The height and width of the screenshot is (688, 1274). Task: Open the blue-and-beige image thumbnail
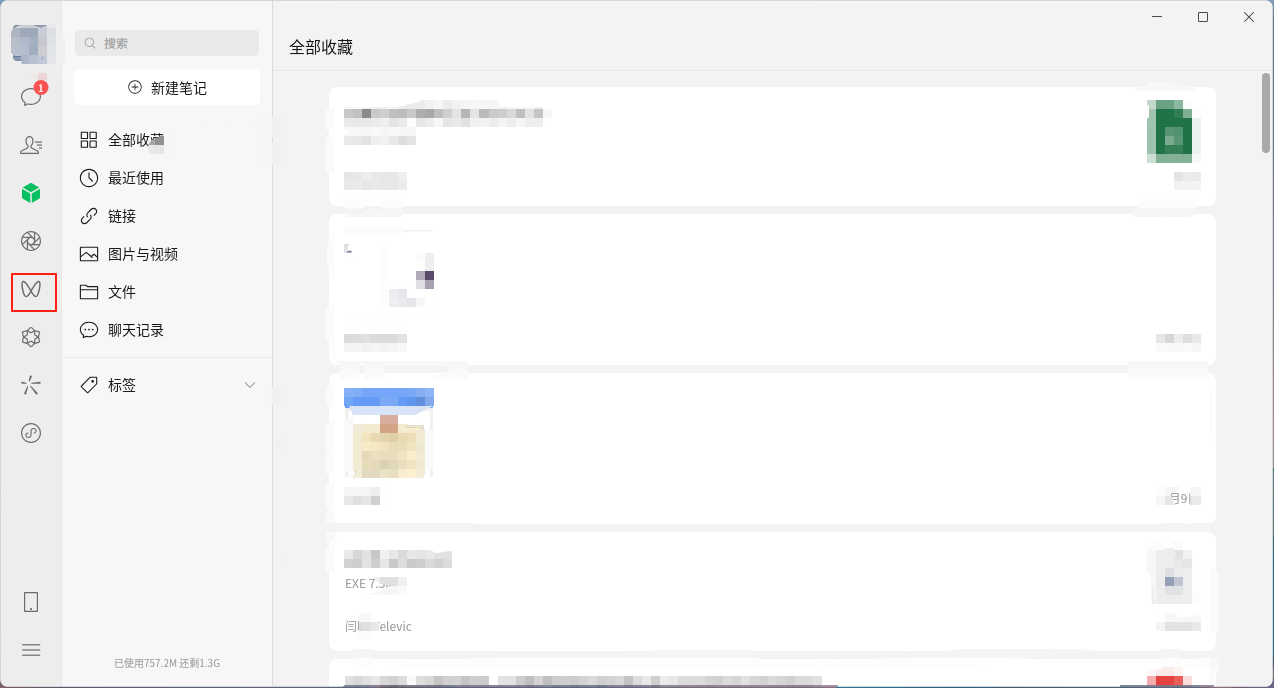(389, 432)
